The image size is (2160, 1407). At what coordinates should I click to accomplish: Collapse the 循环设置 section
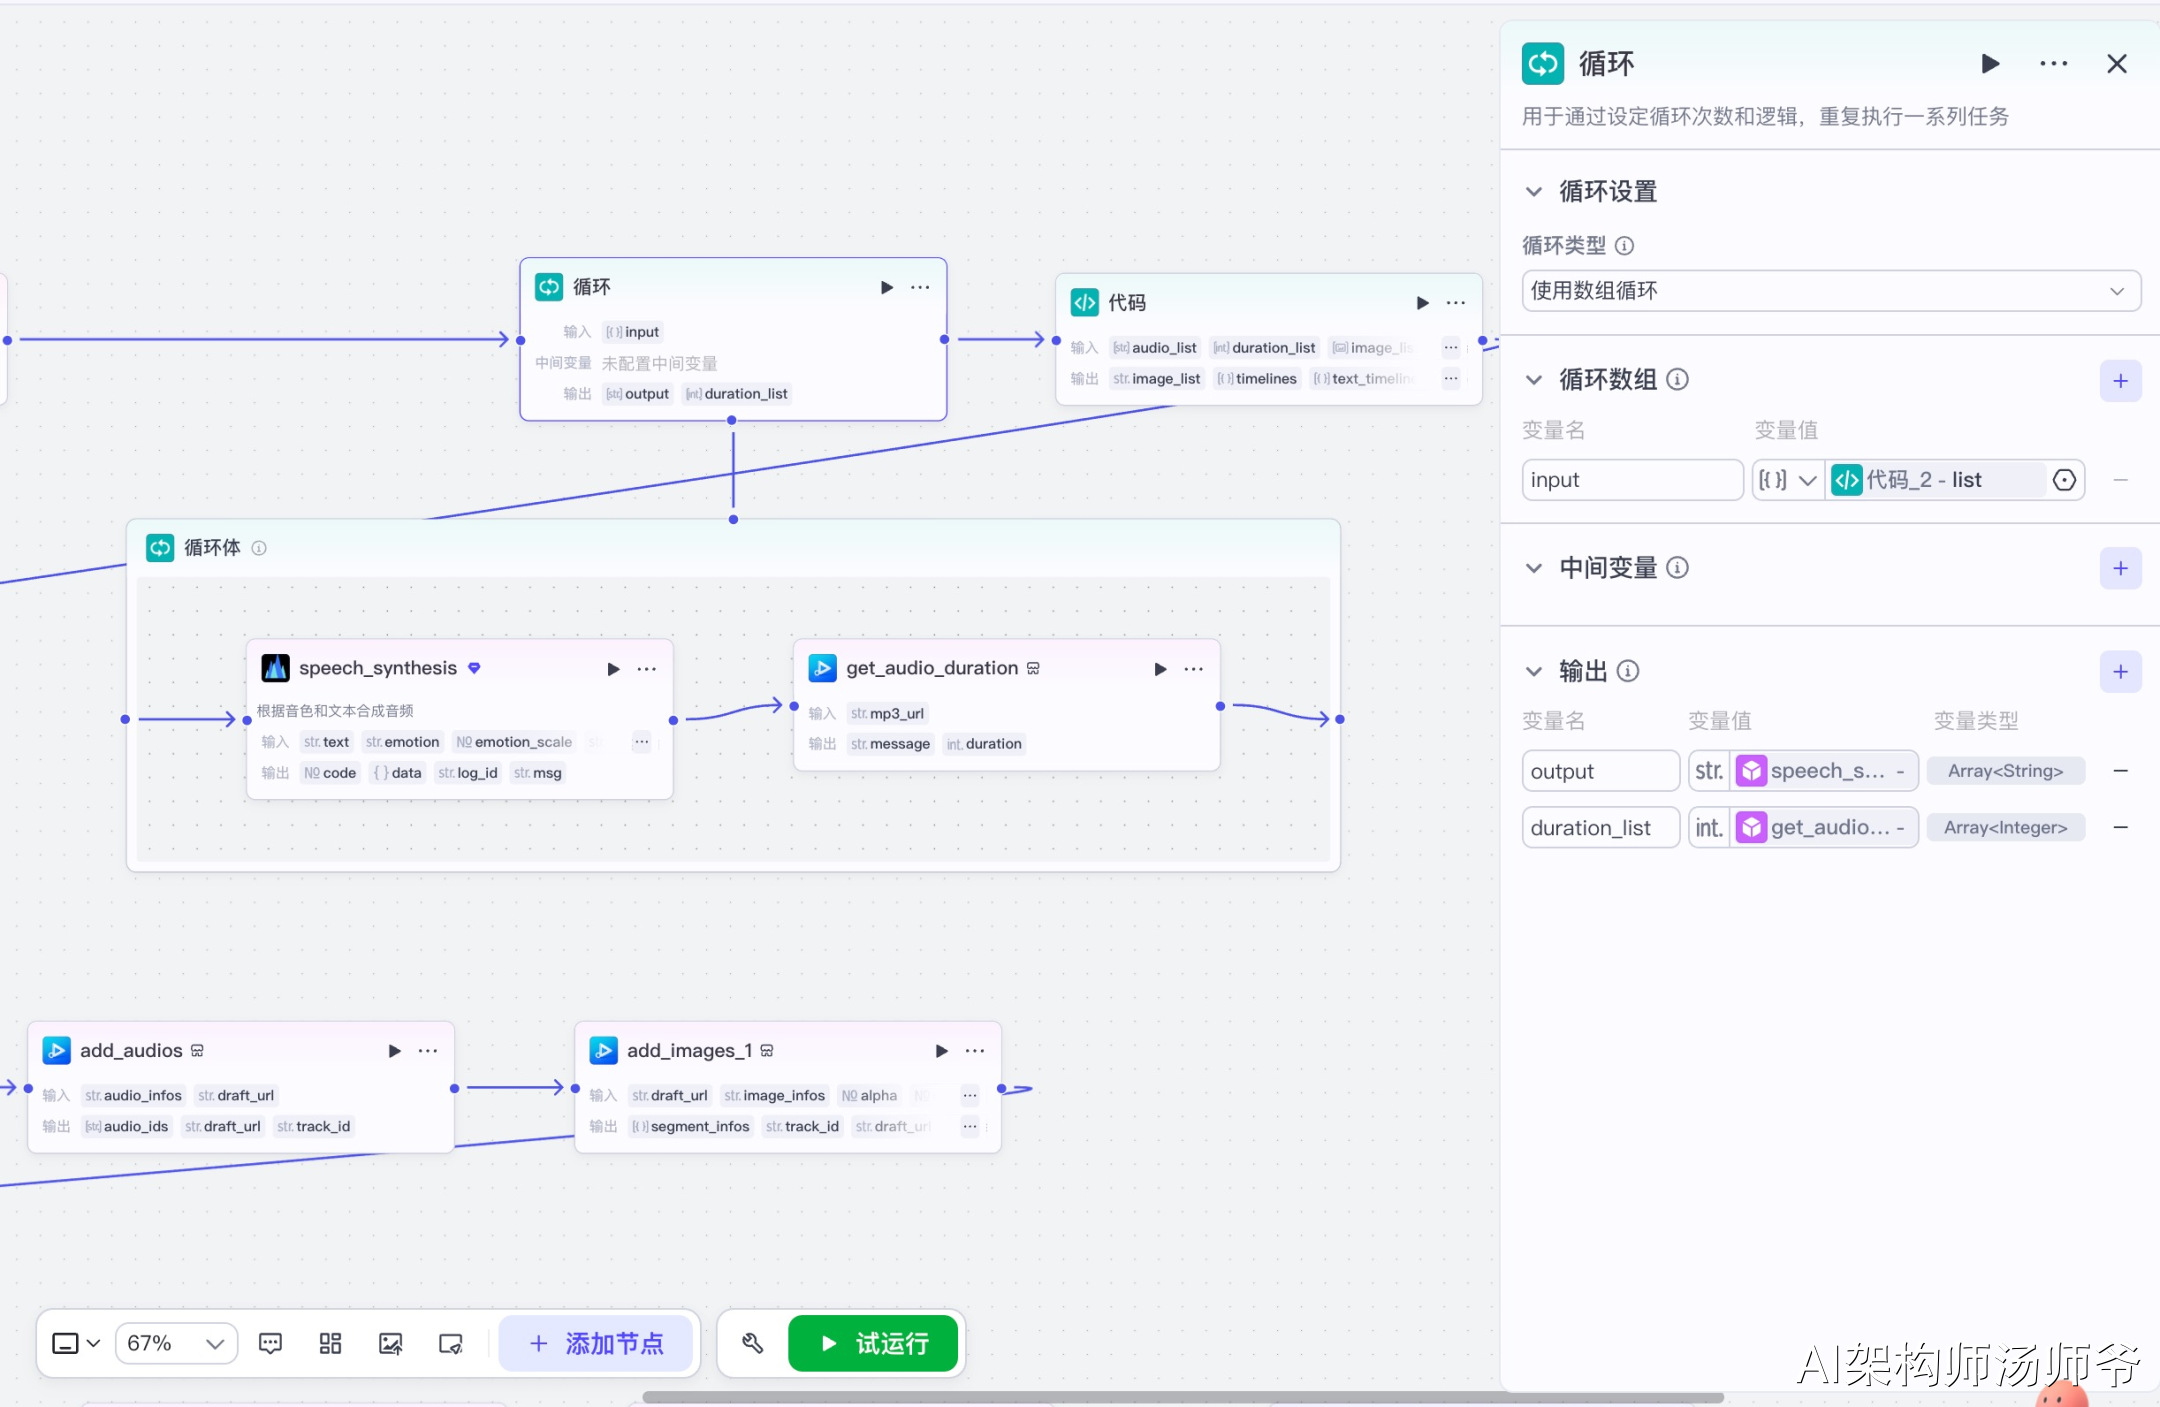(x=1534, y=191)
